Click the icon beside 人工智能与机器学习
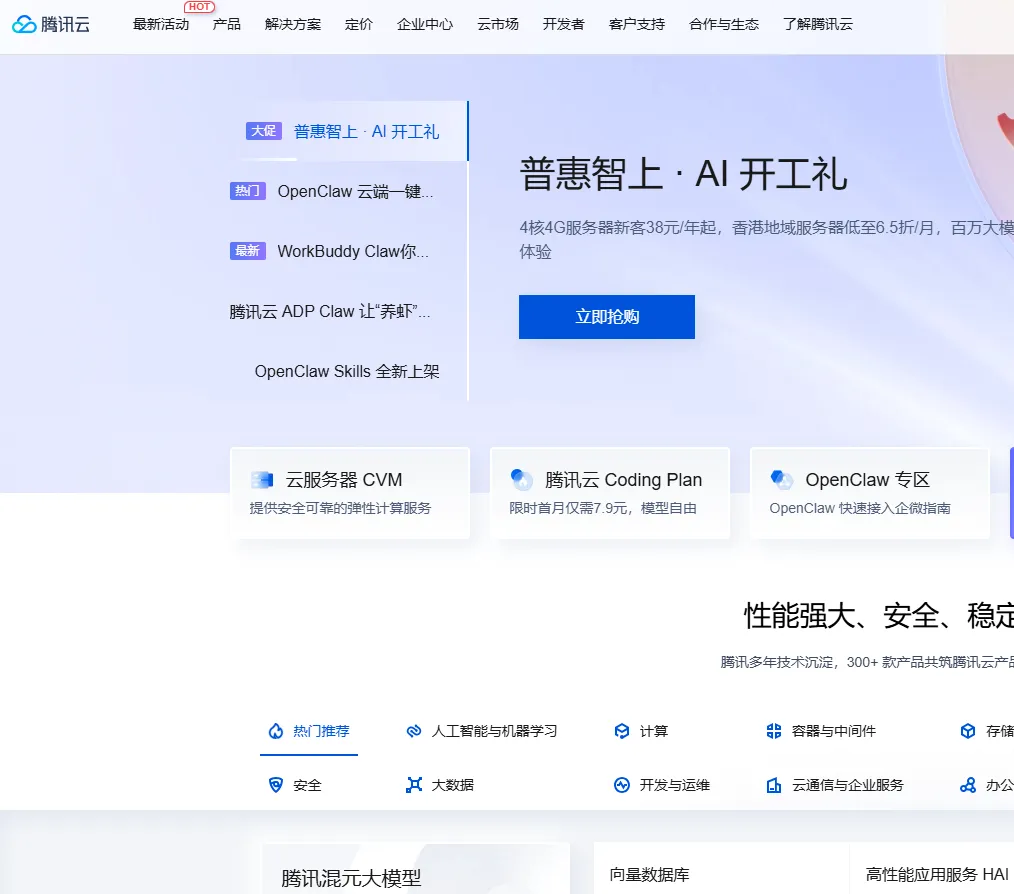The width and height of the screenshot is (1014, 894). (x=414, y=731)
